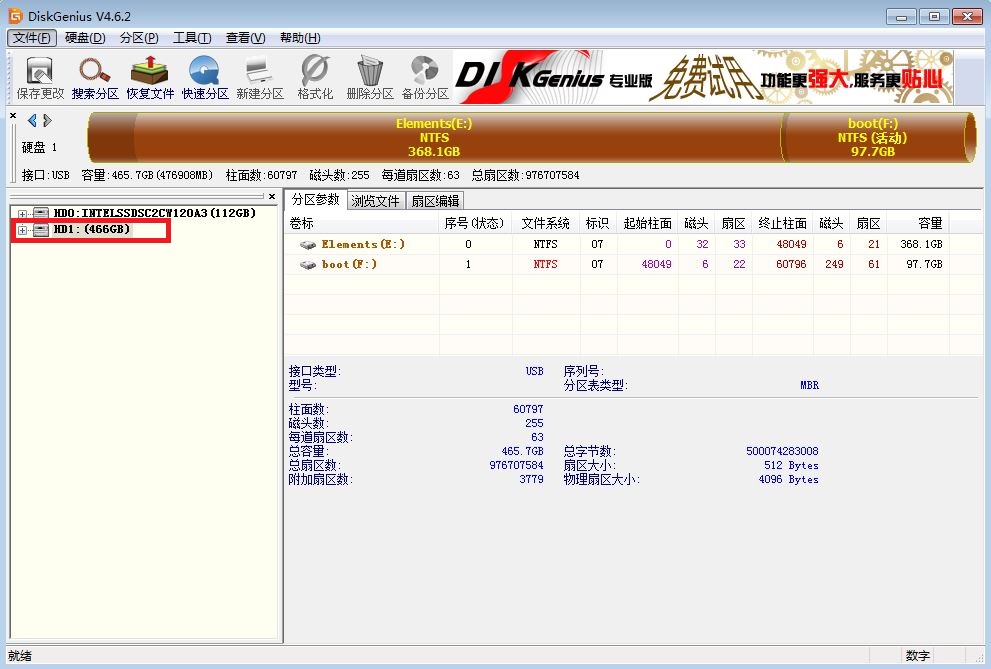The height and width of the screenshot is (669, 991).
Task: Switch to the 扇区编辑 tab
Action: click(434, 201)
